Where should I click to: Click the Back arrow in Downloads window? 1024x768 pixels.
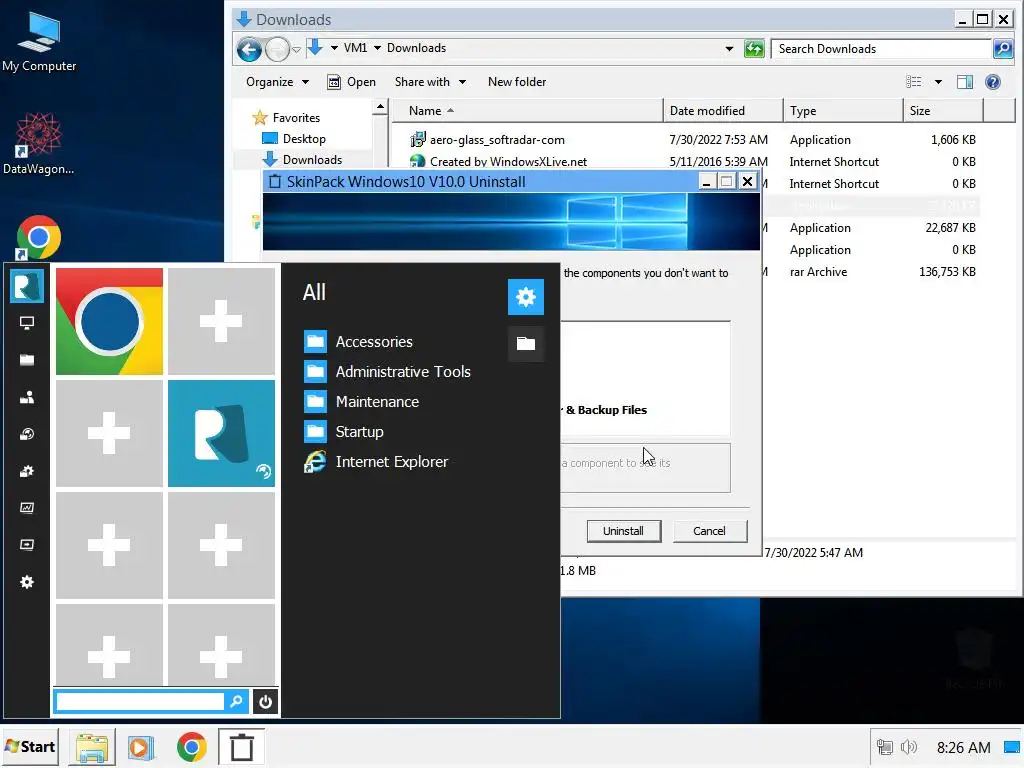(x=249, y=49)
